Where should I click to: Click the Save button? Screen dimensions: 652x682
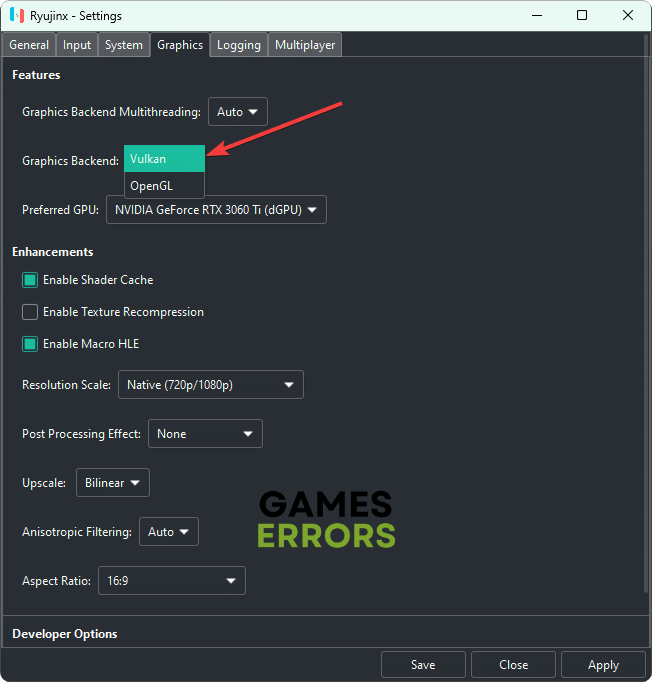pyautogui.click(x=423, y=665)
